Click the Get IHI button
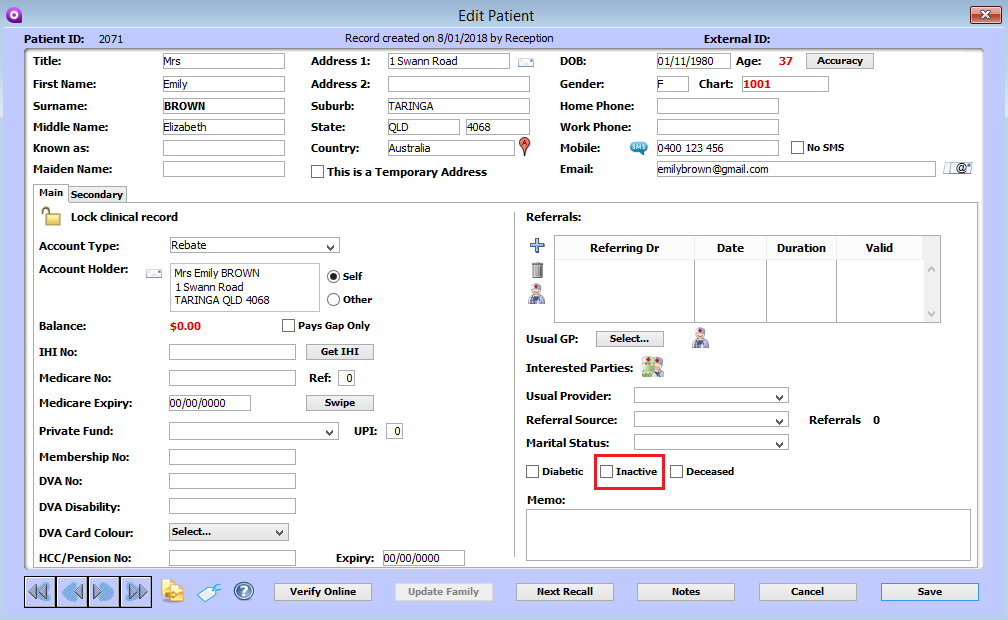 click(x=339, y=352)
